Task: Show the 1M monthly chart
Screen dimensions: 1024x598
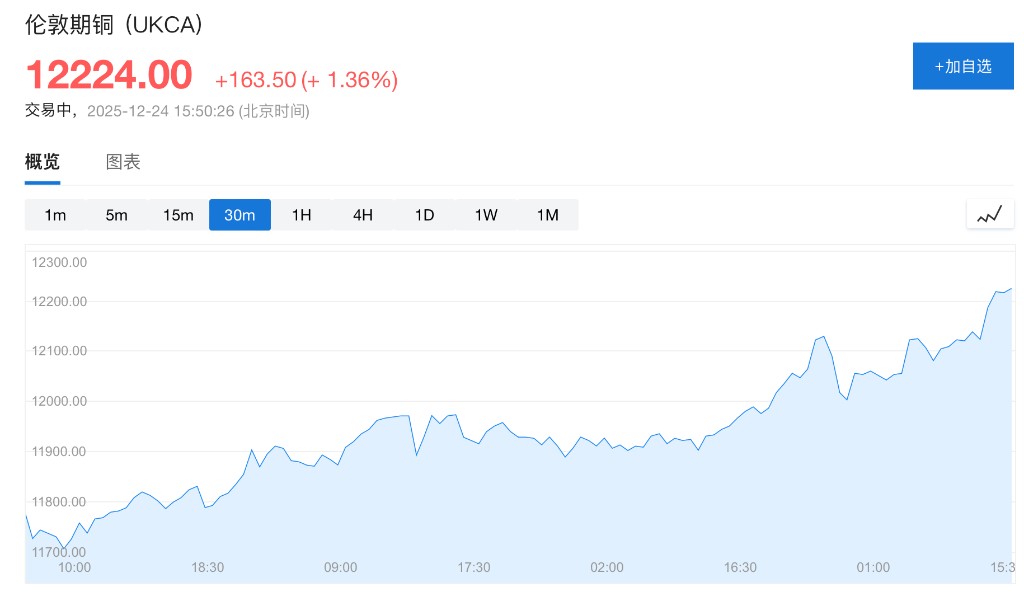Action: pyautogui.click(x=547, y=215)
